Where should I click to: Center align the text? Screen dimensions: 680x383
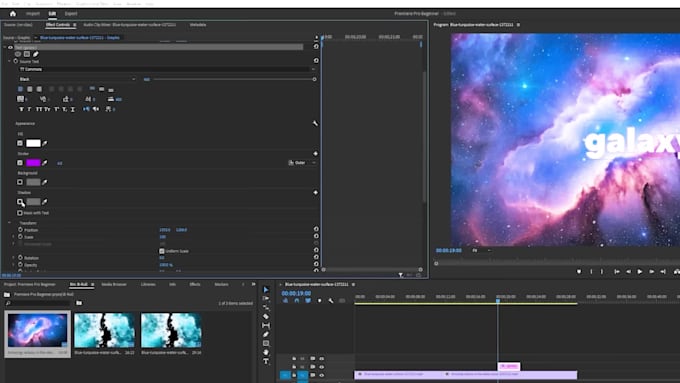[x=29, y=89]
